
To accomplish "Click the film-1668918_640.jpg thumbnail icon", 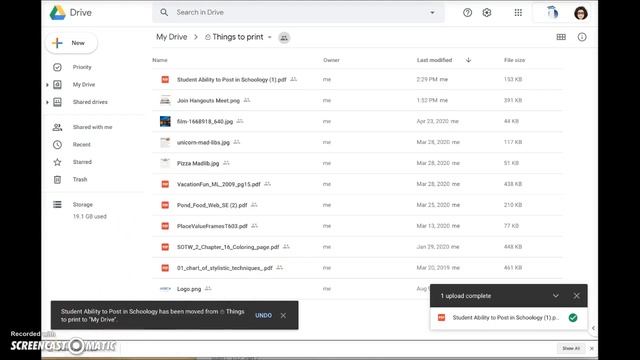I will (x=165, y=121).
